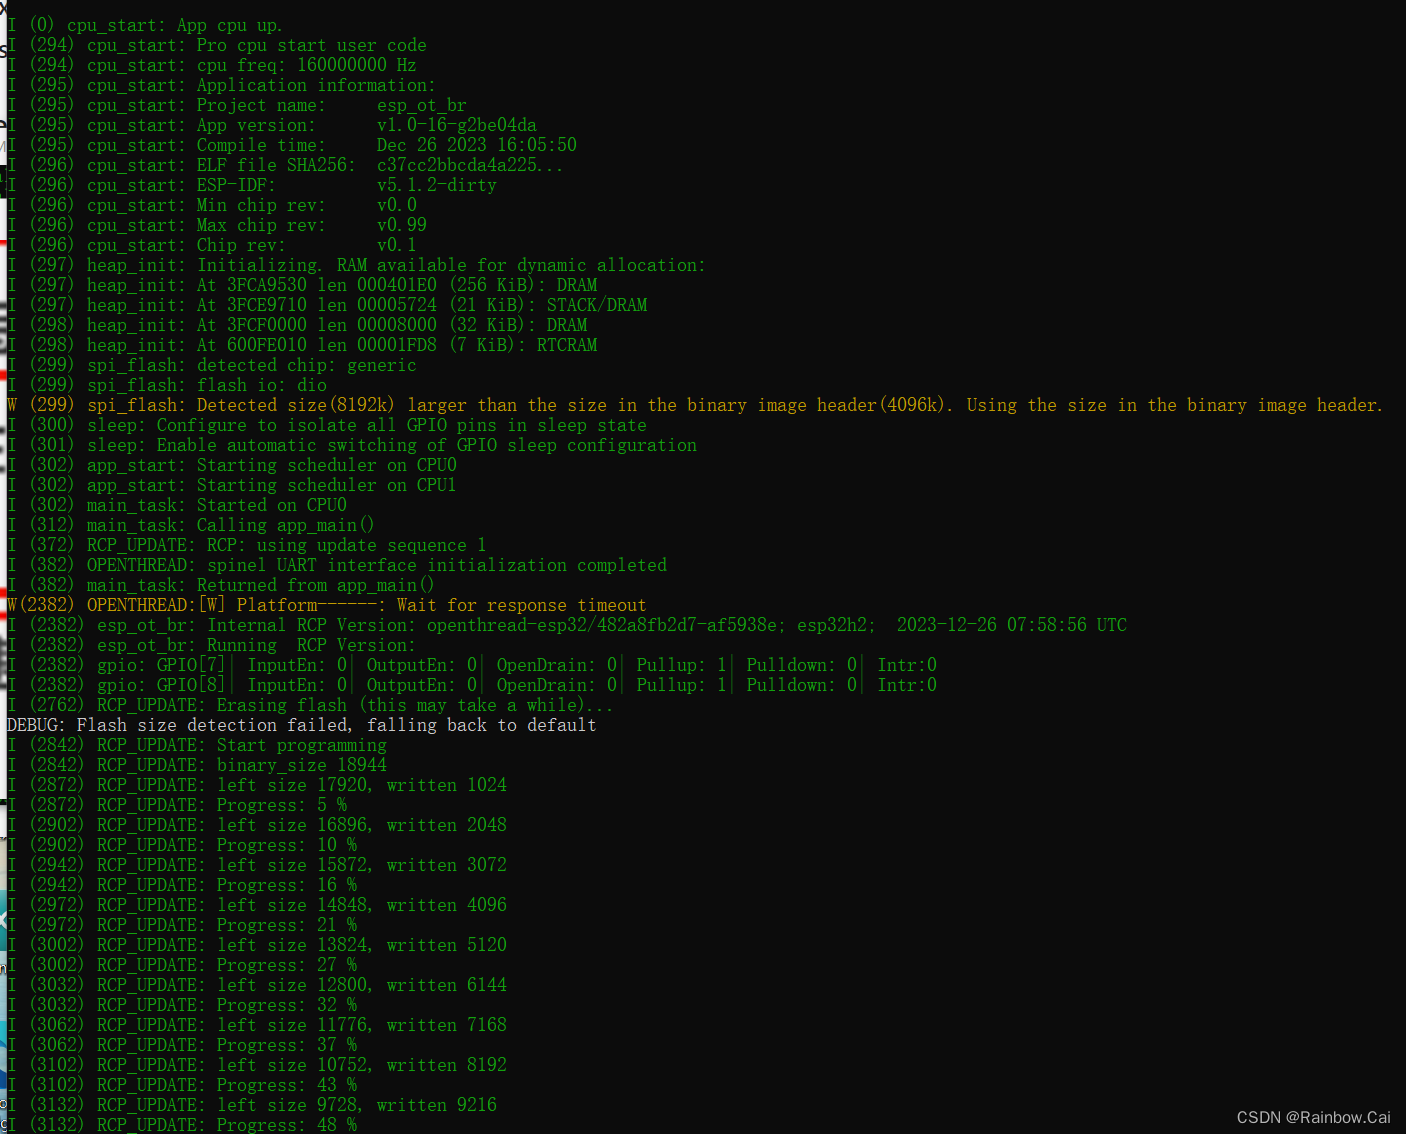
Task: Click the 'Progress: 37 %' line
Action: click(x=182, y=1045)
